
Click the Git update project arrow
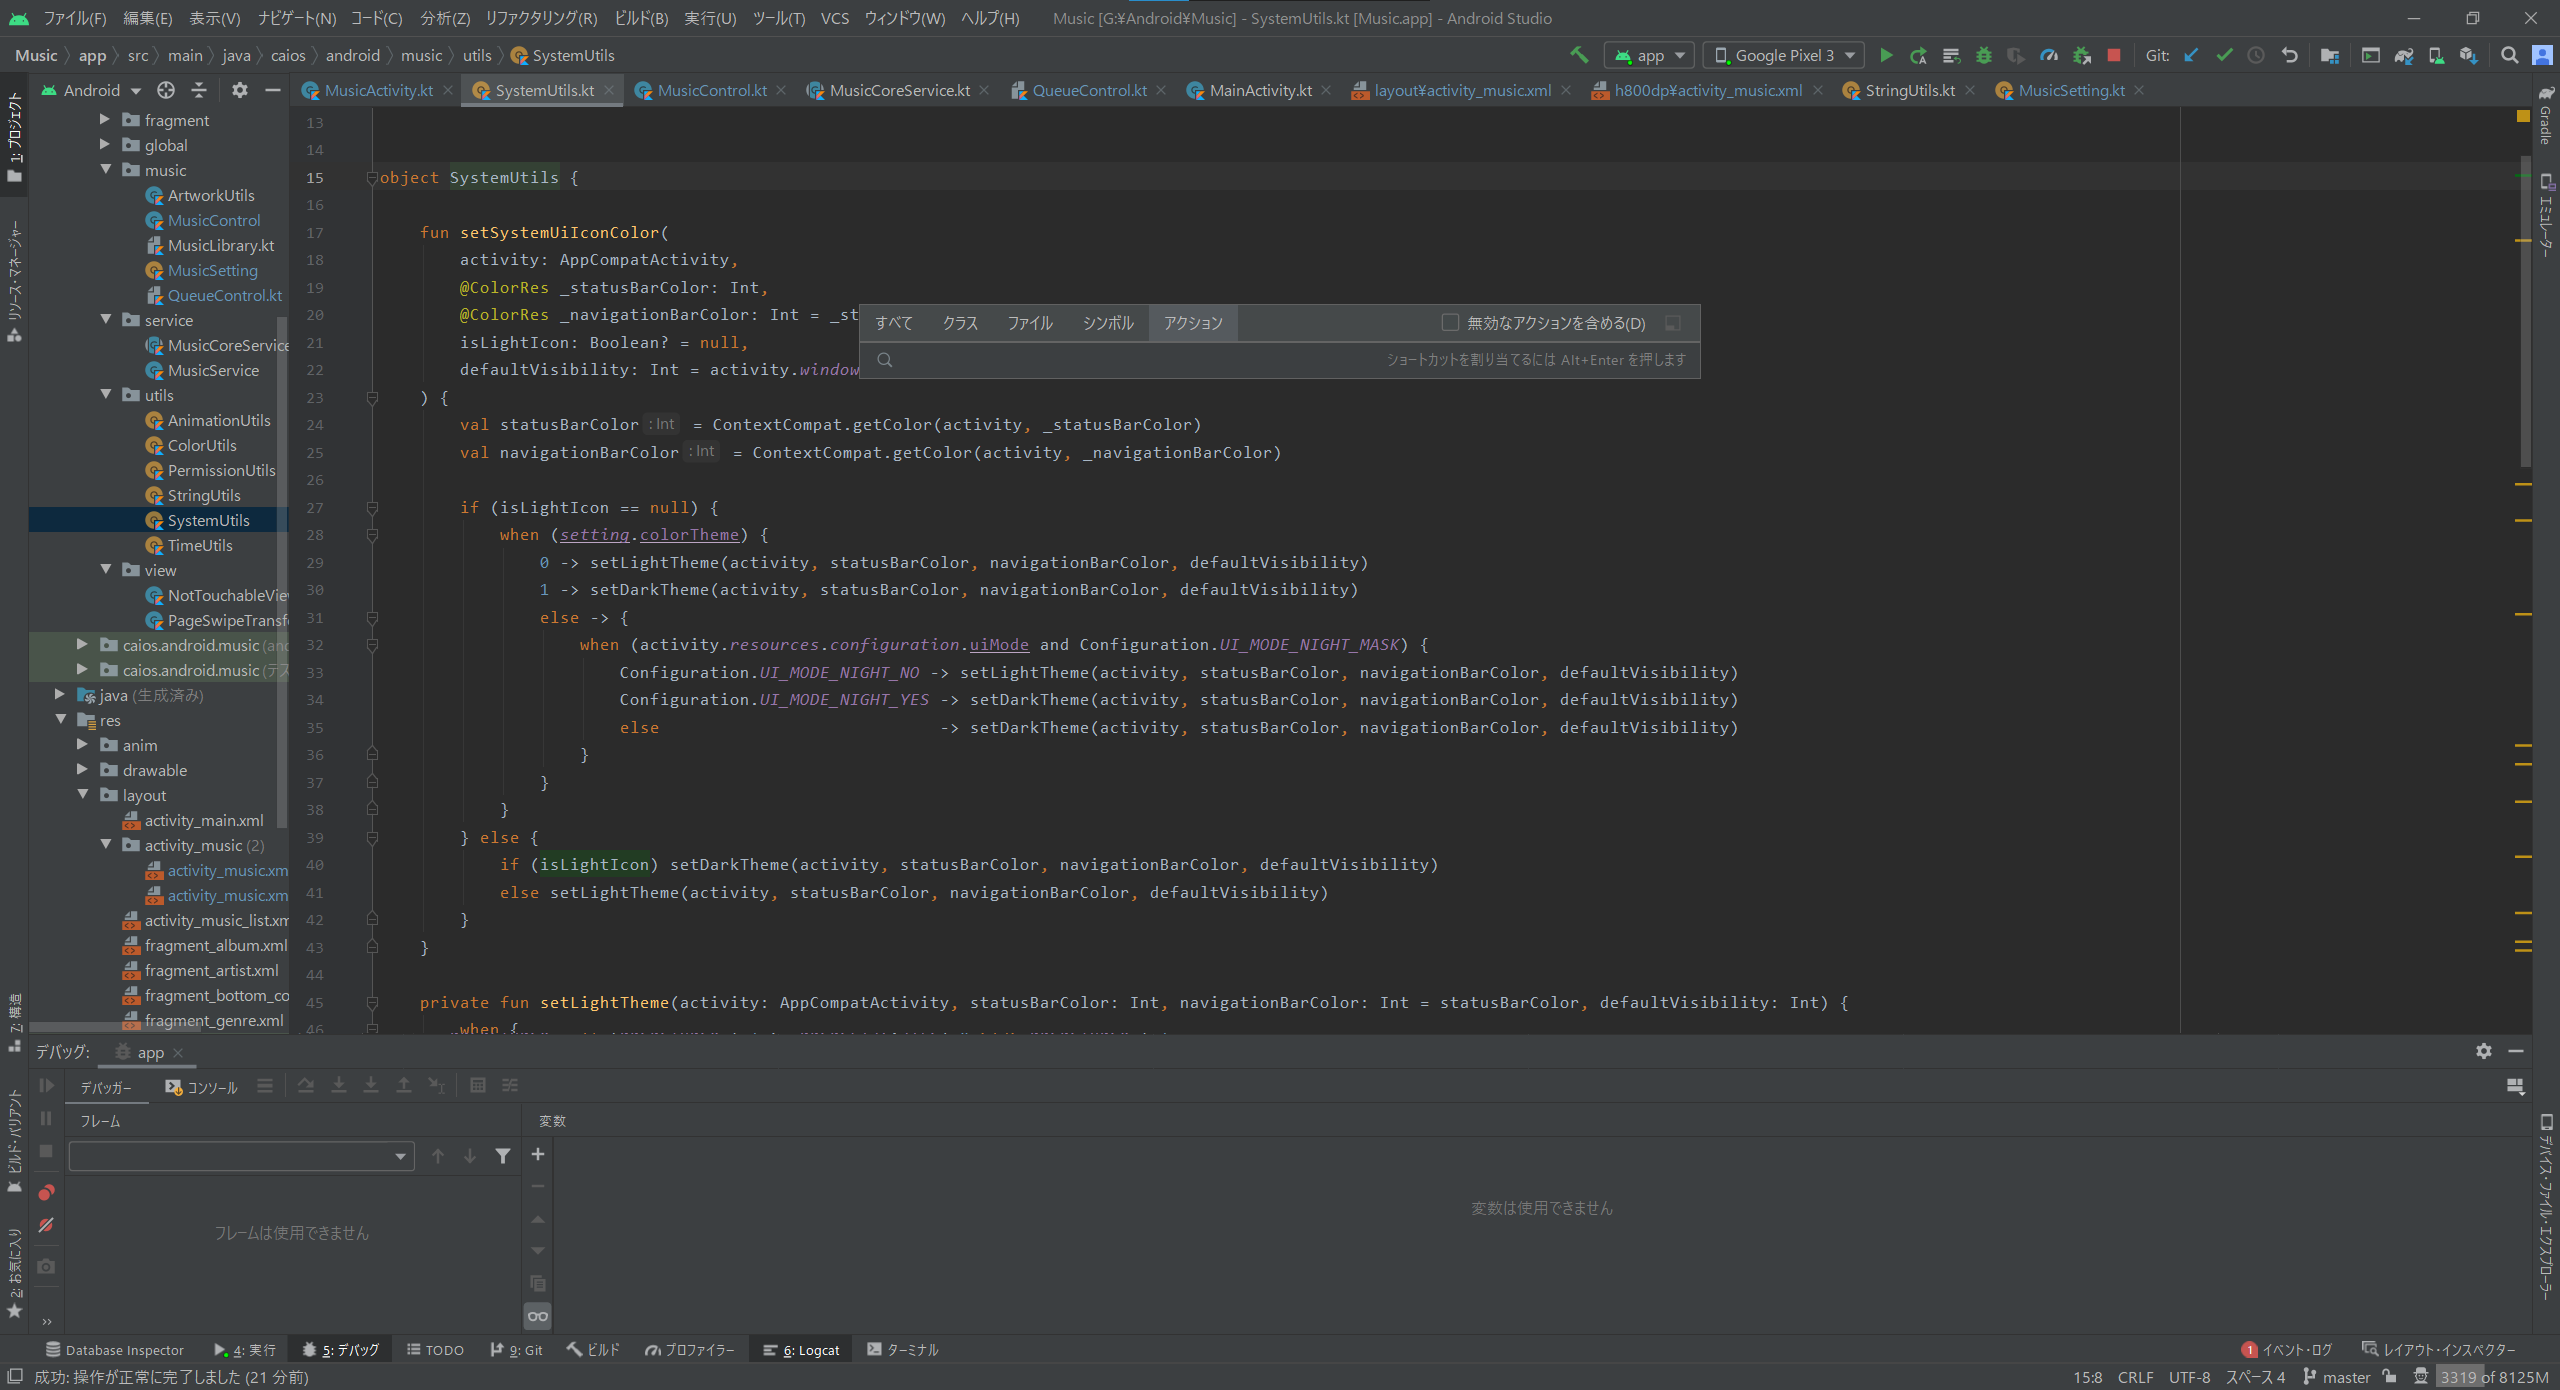(x=2191, y=56)
